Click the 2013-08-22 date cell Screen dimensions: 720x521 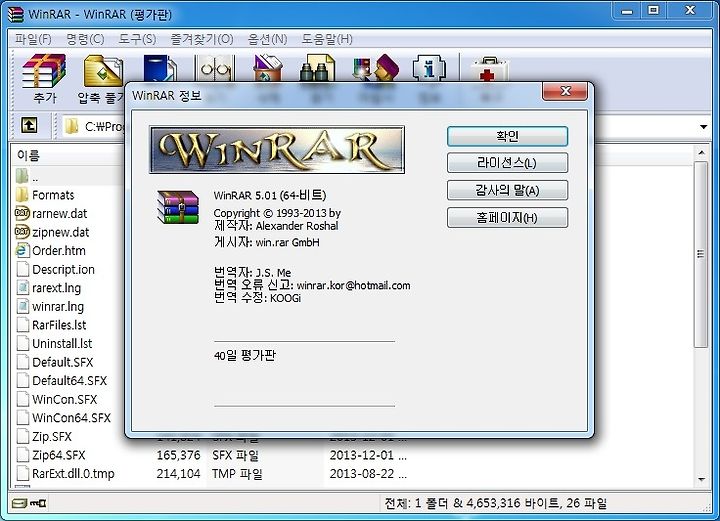pos(368,474)
